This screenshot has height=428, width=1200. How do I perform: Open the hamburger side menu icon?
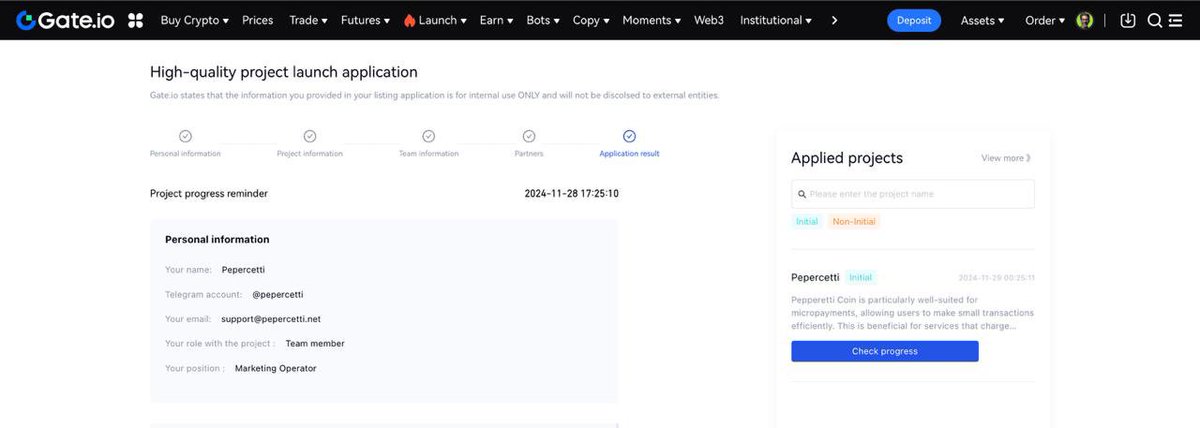(1176, 20)
